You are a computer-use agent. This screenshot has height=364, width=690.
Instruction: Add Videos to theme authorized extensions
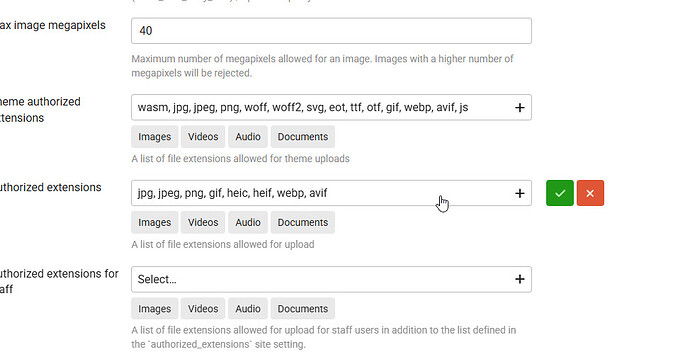[203, 137]
